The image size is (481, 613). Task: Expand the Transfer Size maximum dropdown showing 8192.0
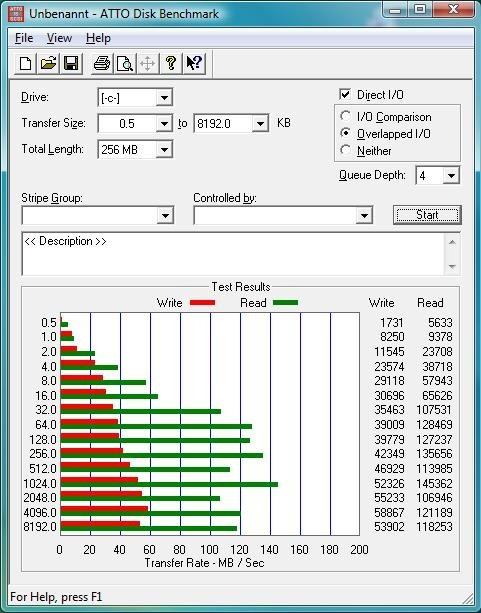pyautogui.click(x=260, y=124)
